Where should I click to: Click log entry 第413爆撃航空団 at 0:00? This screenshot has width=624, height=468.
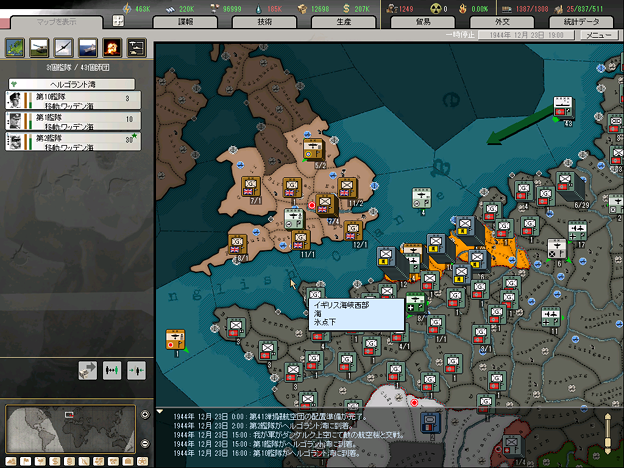point(270,417)
